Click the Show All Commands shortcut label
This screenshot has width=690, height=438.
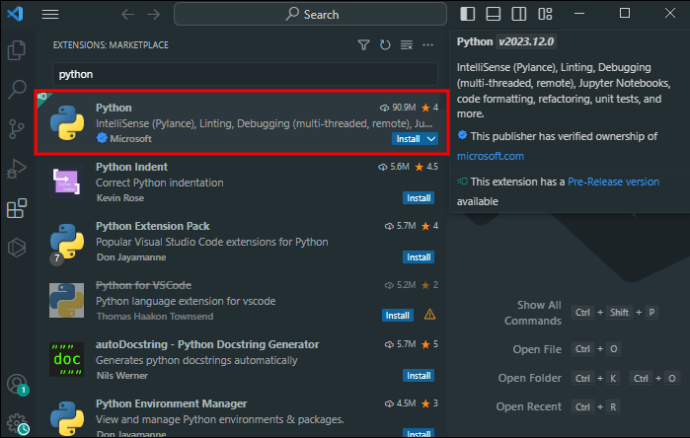point(533,313)
